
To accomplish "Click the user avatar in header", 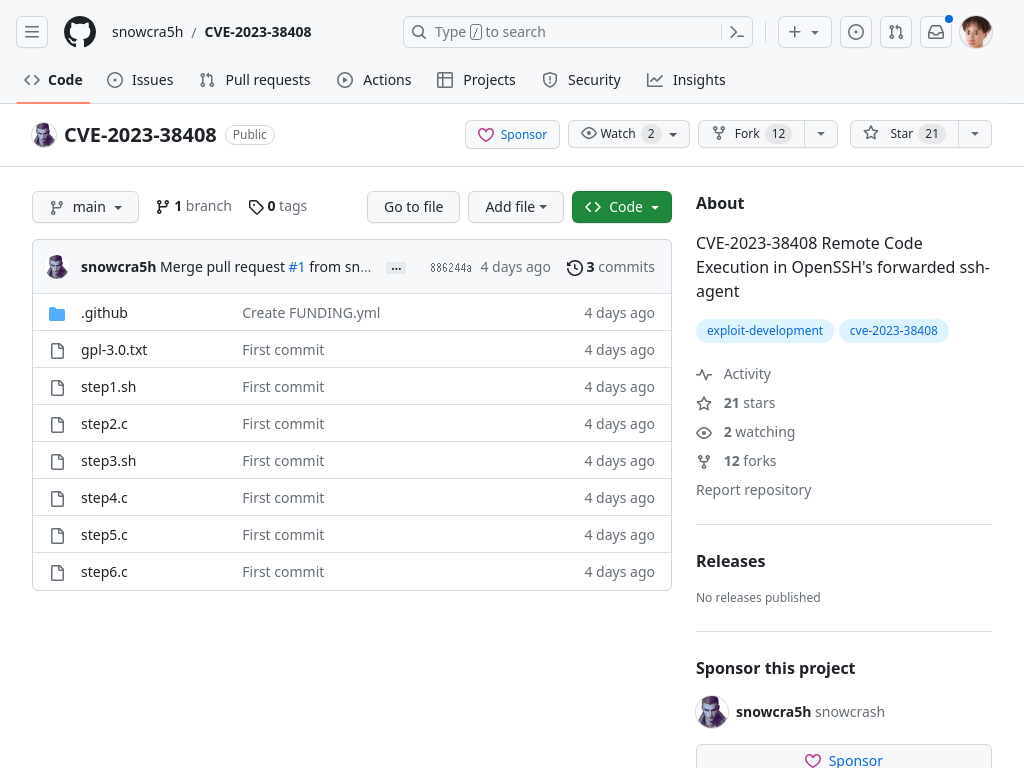I will point(976,32).
